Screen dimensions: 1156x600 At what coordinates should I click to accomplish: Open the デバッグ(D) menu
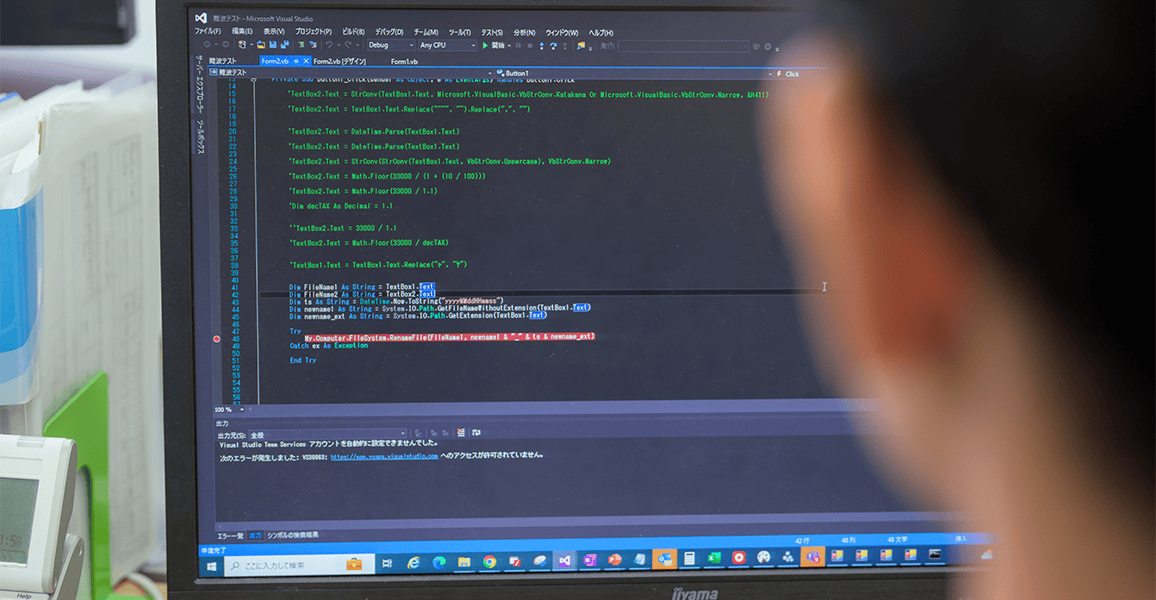click(389, 32)
